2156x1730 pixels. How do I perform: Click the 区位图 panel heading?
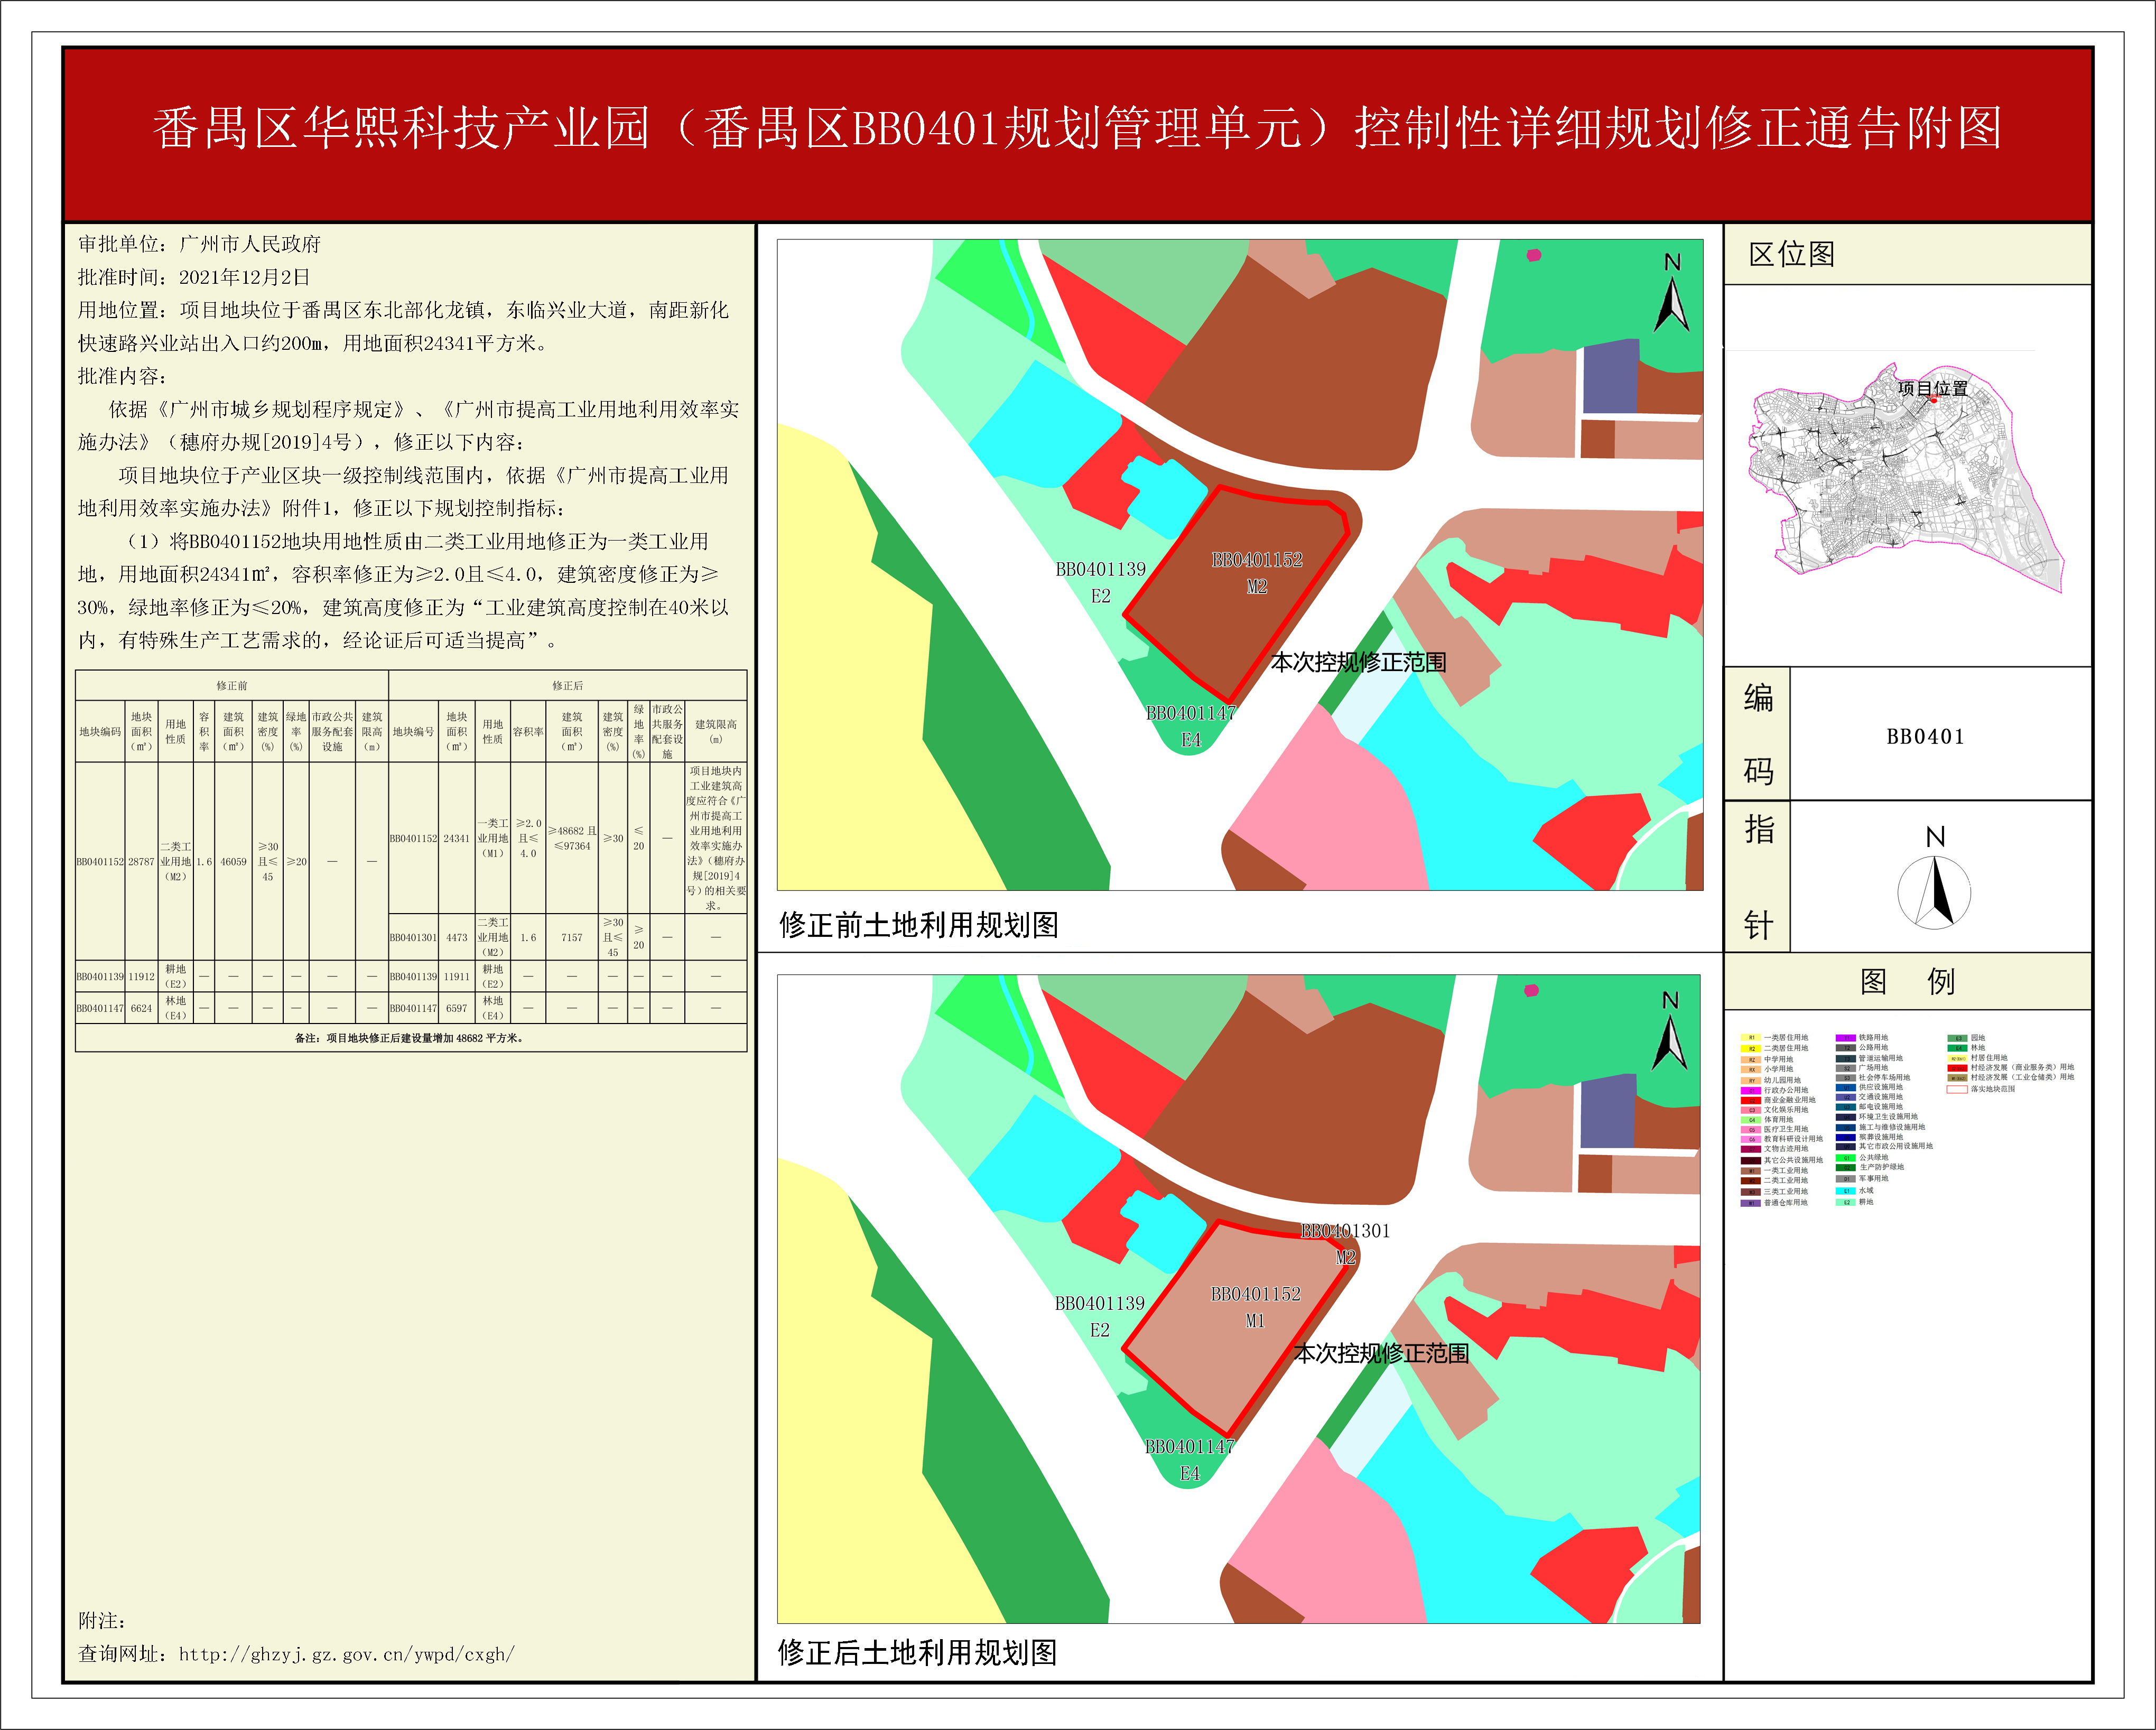1792,254
